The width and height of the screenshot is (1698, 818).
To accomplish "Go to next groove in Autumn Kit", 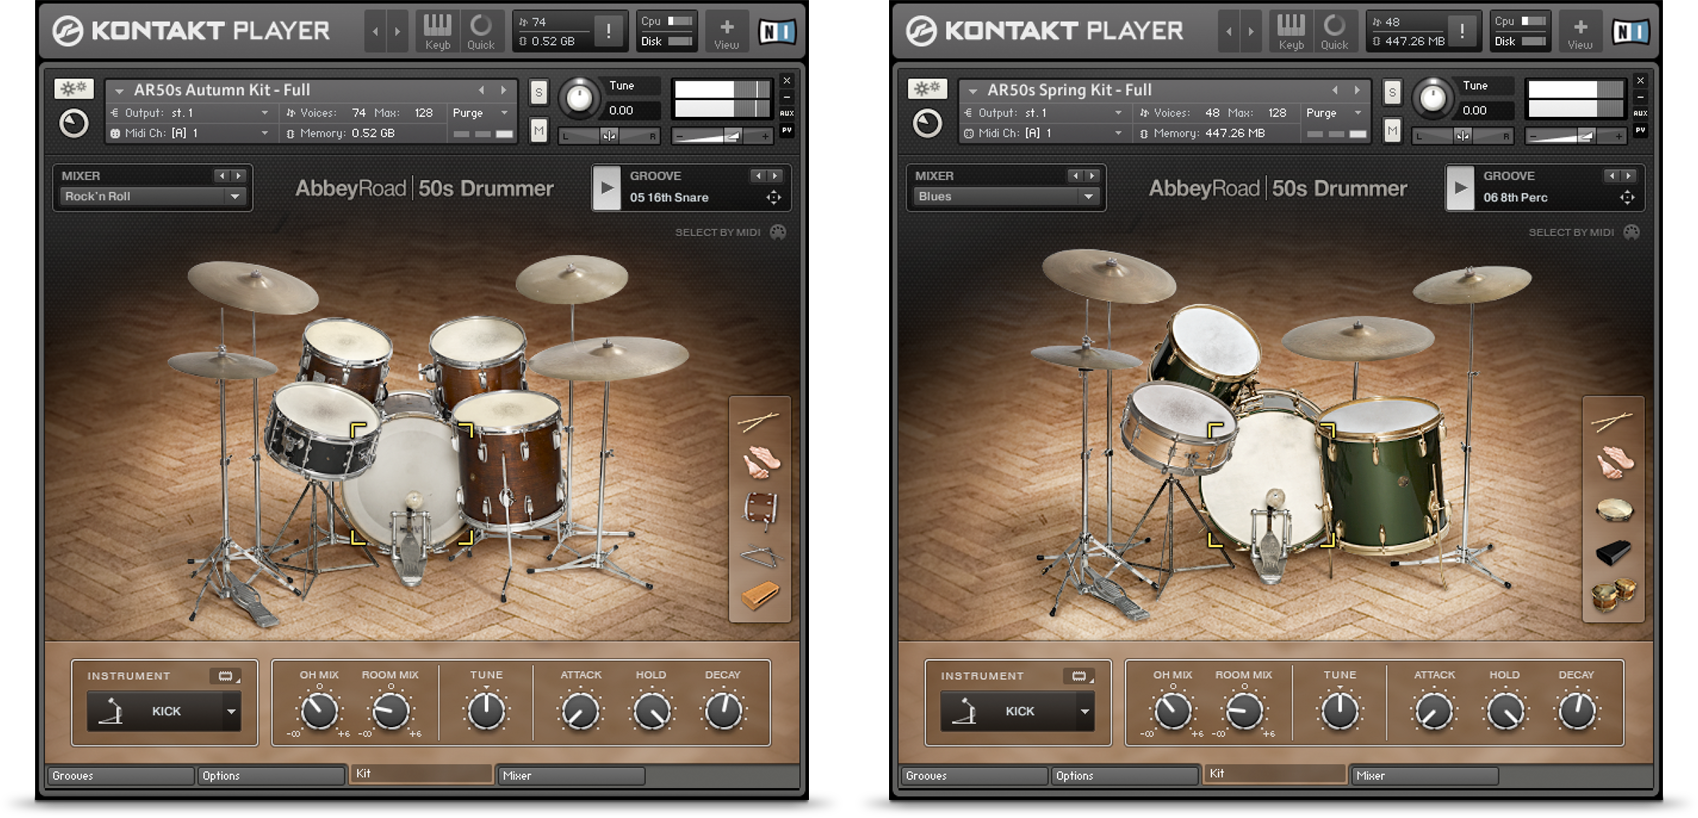I will tap(775, 176).
